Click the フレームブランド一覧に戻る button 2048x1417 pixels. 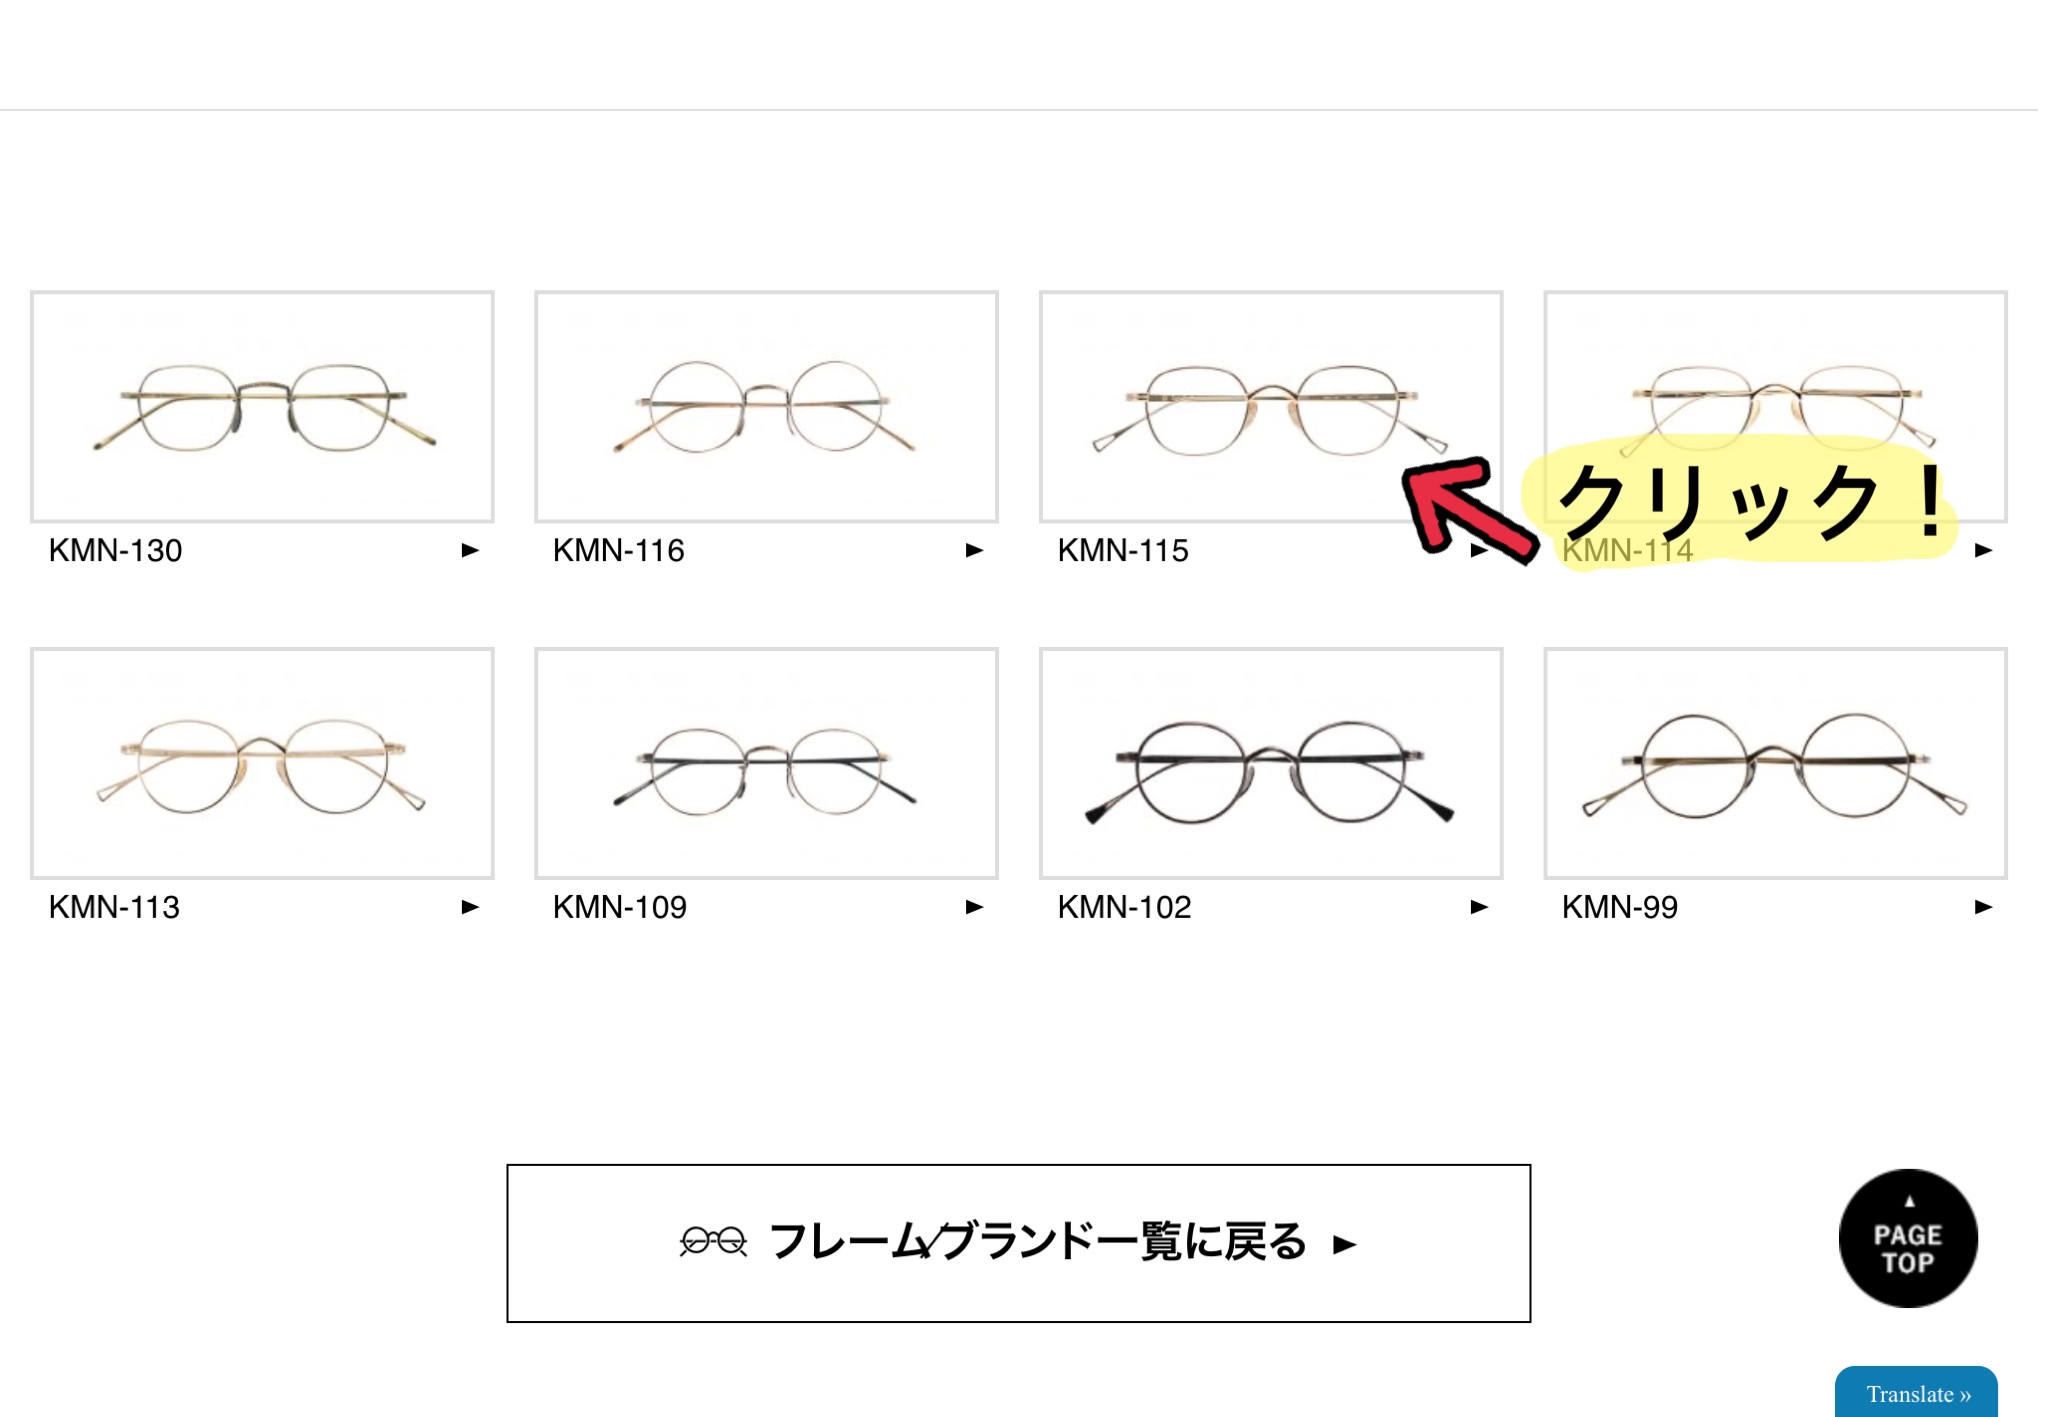coord(1019,1243)
